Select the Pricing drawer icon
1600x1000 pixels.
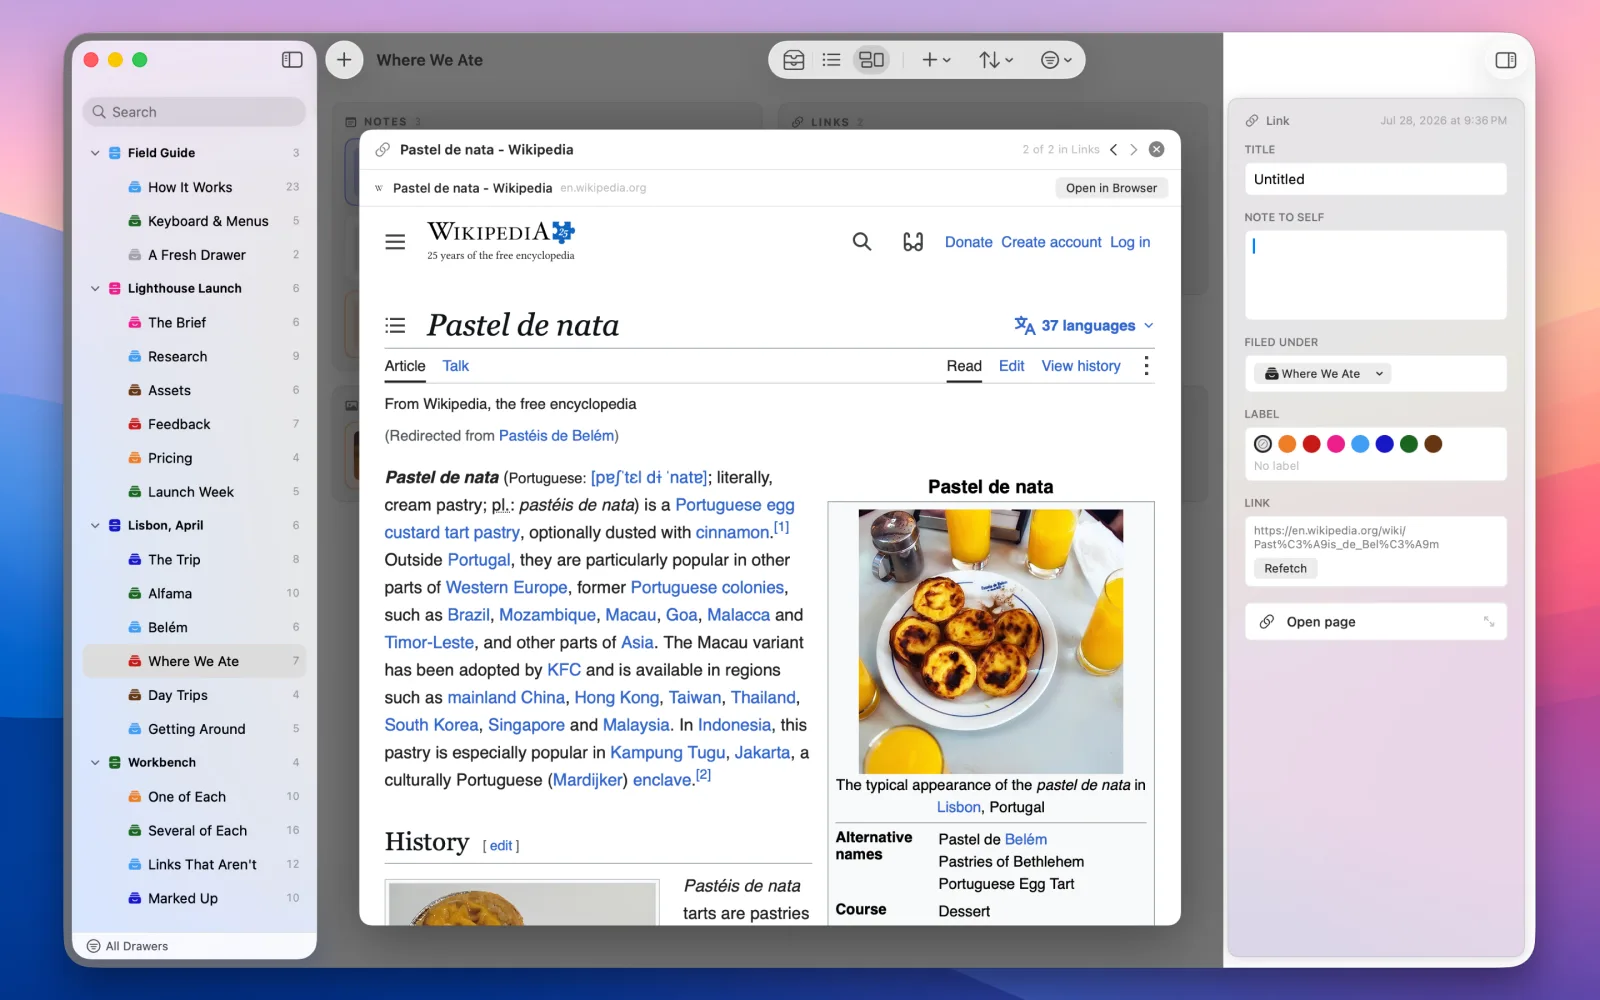click(135, 458)
